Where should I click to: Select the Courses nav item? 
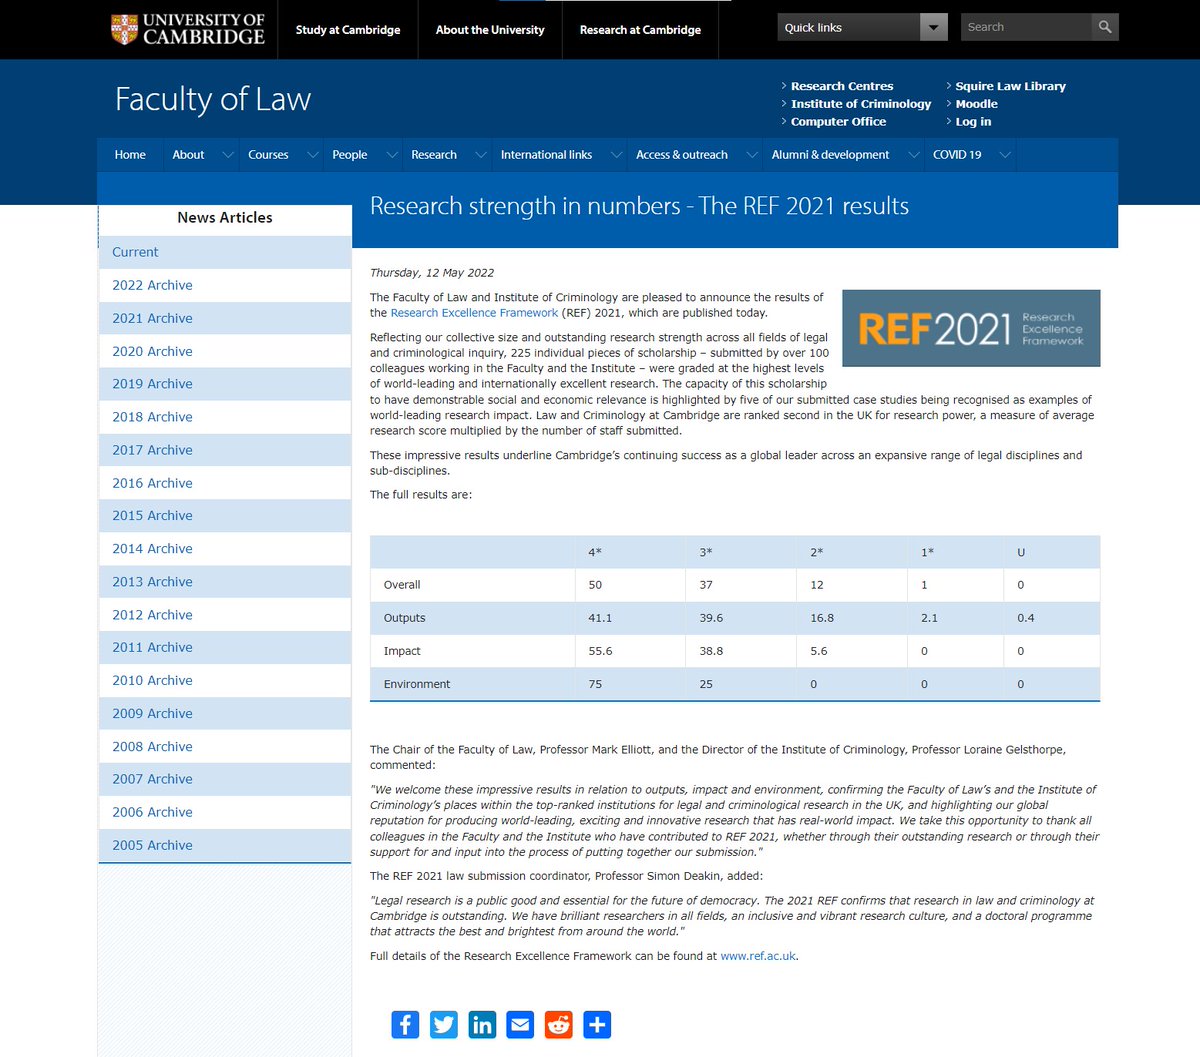click(x=268, y=155)
